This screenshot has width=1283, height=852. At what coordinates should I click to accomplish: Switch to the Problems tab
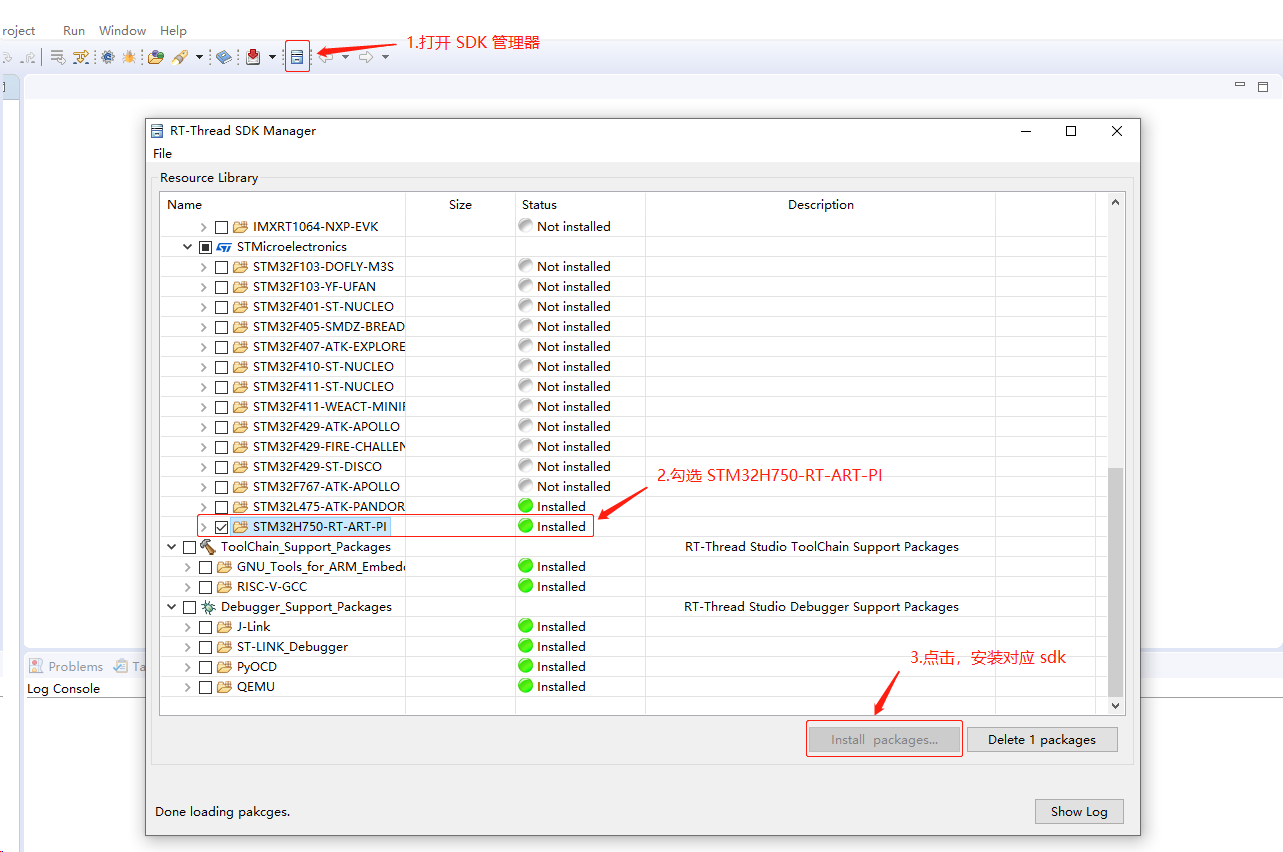[65, 666]
